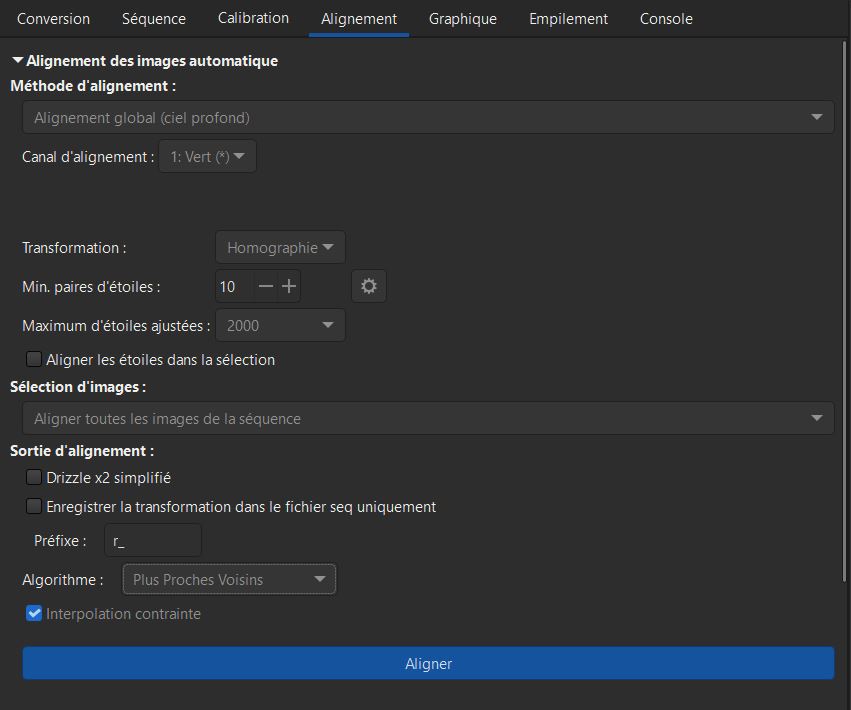Viewport: 851px width, 710px height.
Task: Open Maximum d'étoiles ajustées dropdown
Action: click(280, 325)
